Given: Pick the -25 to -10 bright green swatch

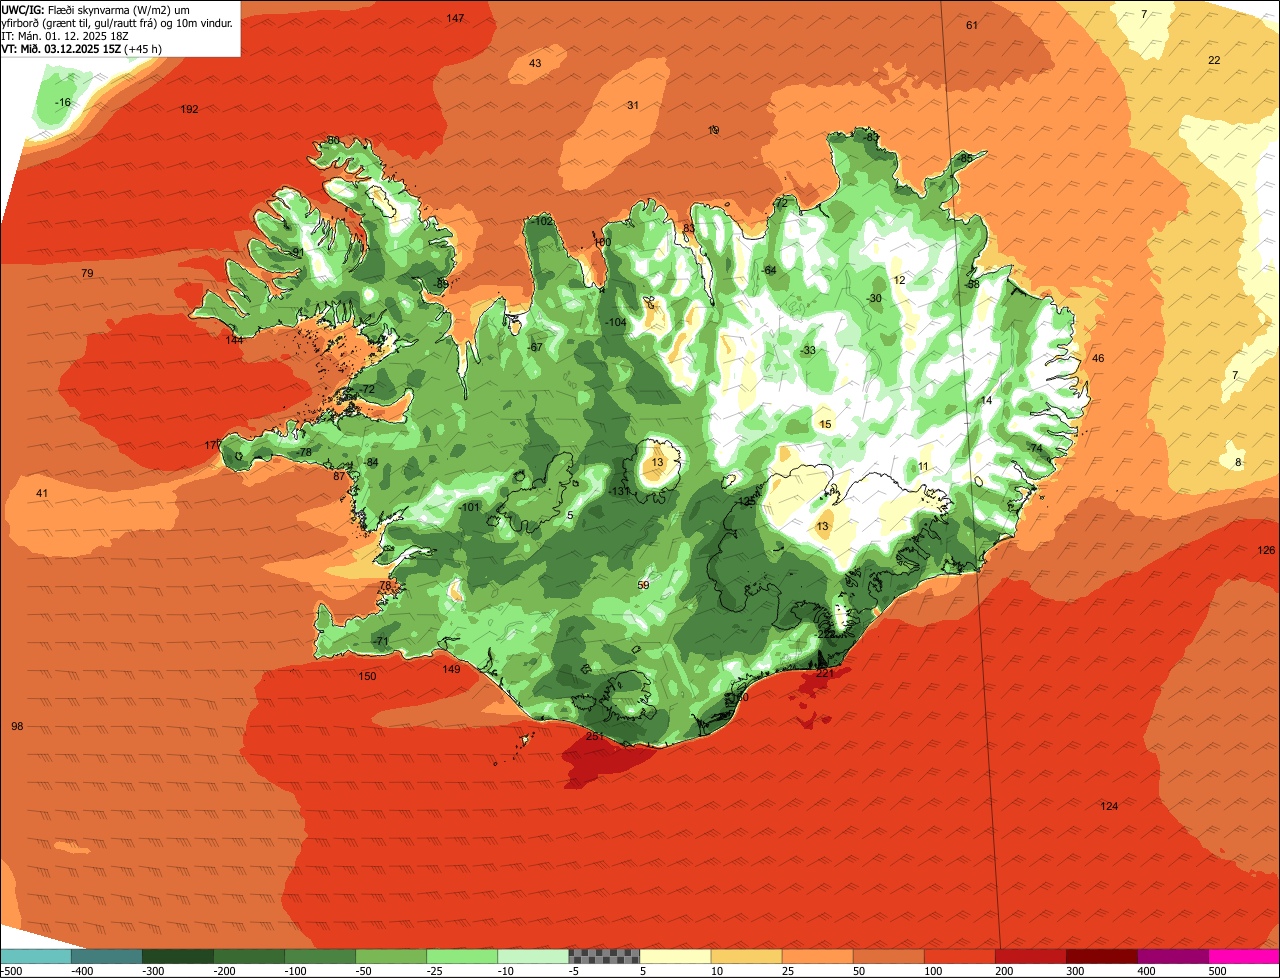Looking at the screenshot, I should click(462, 956).
